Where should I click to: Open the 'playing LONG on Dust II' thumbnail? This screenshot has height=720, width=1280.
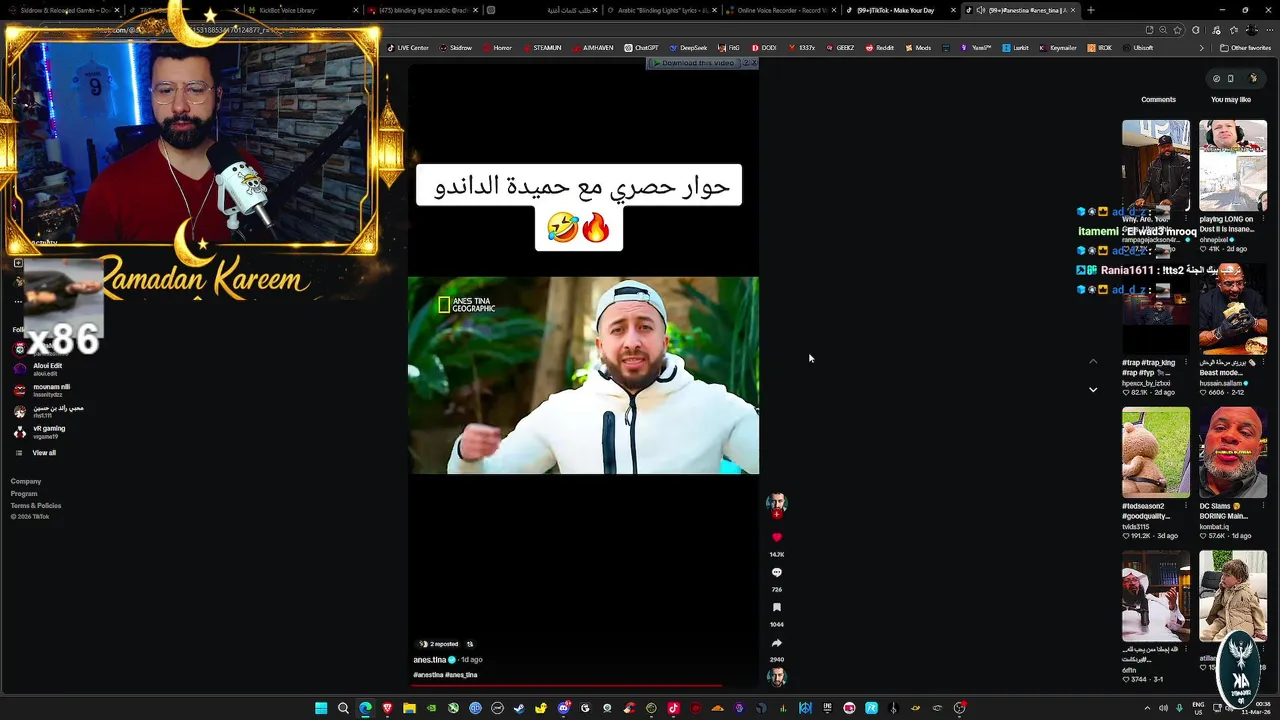coord(1233,165)
